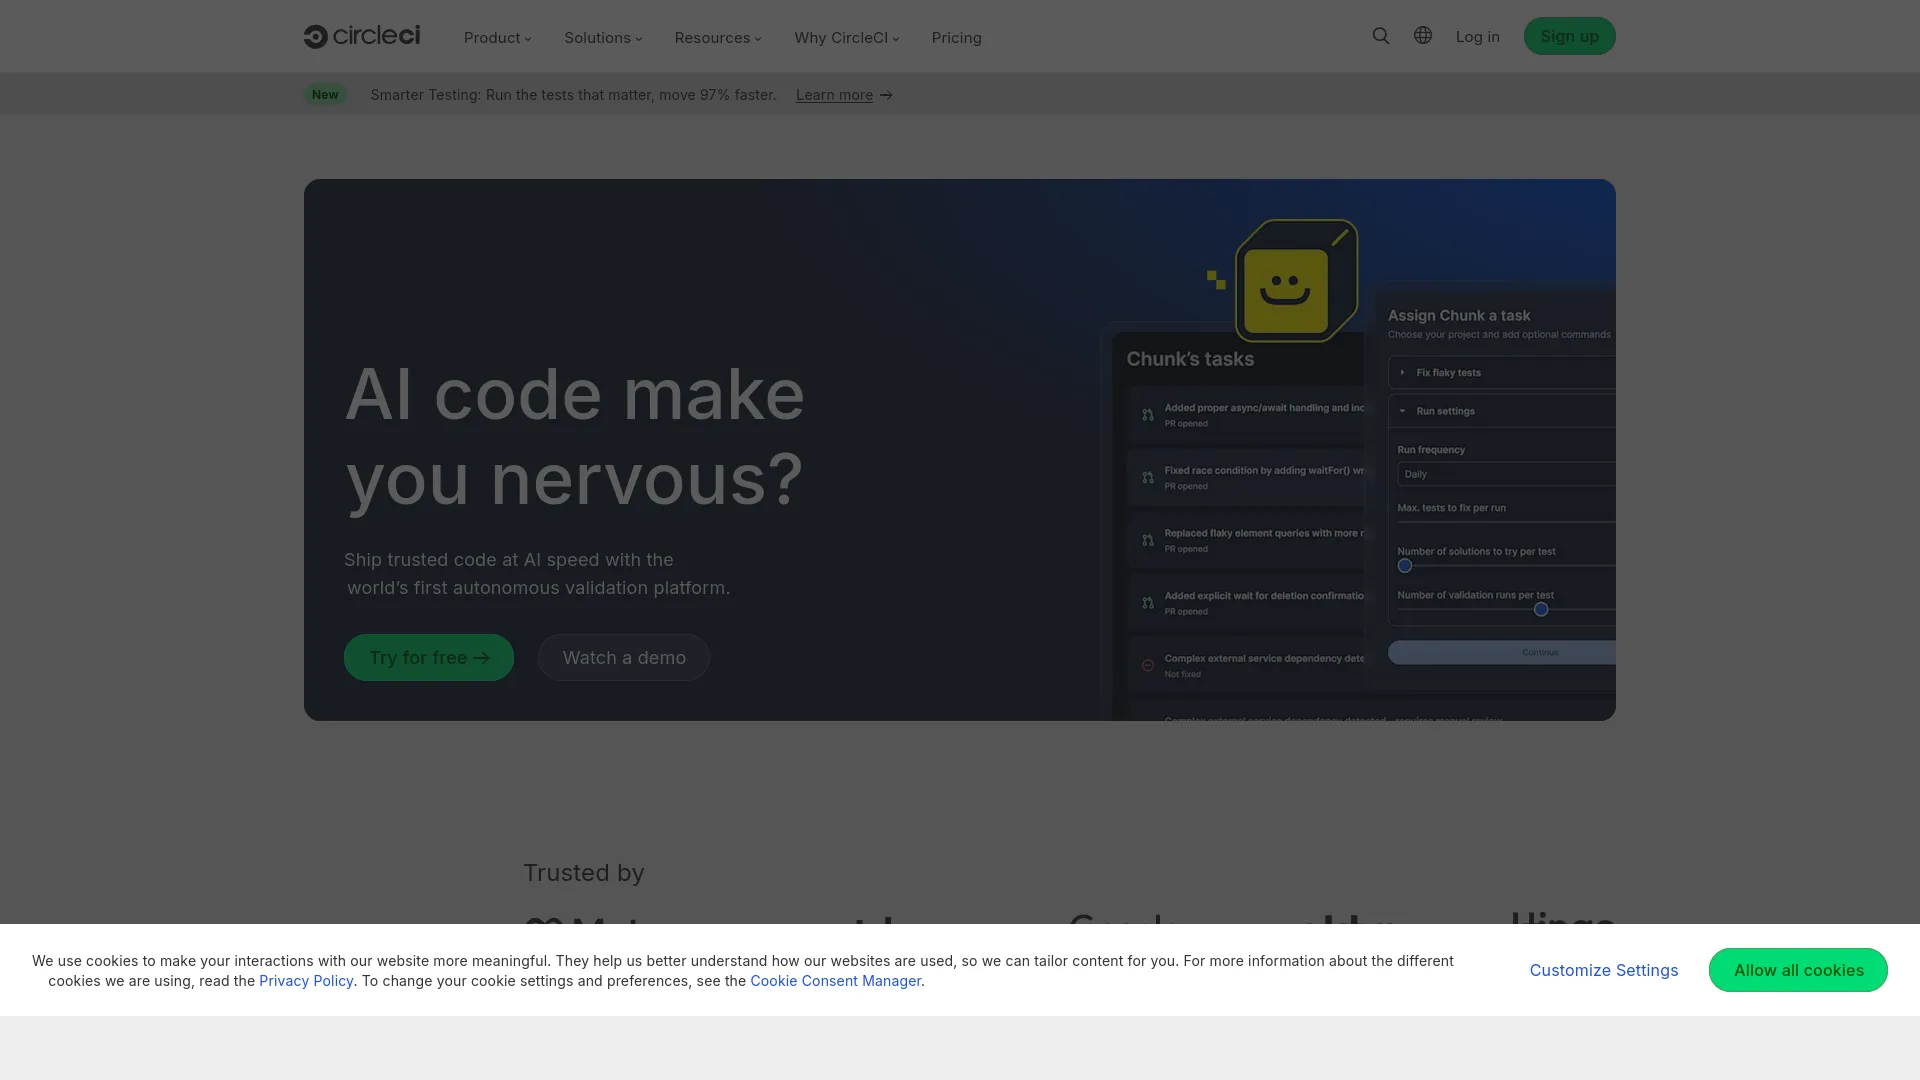Open 'Customize Settings' for cookies
Screen dimensions: 1920x1080
pos(1604,970)
